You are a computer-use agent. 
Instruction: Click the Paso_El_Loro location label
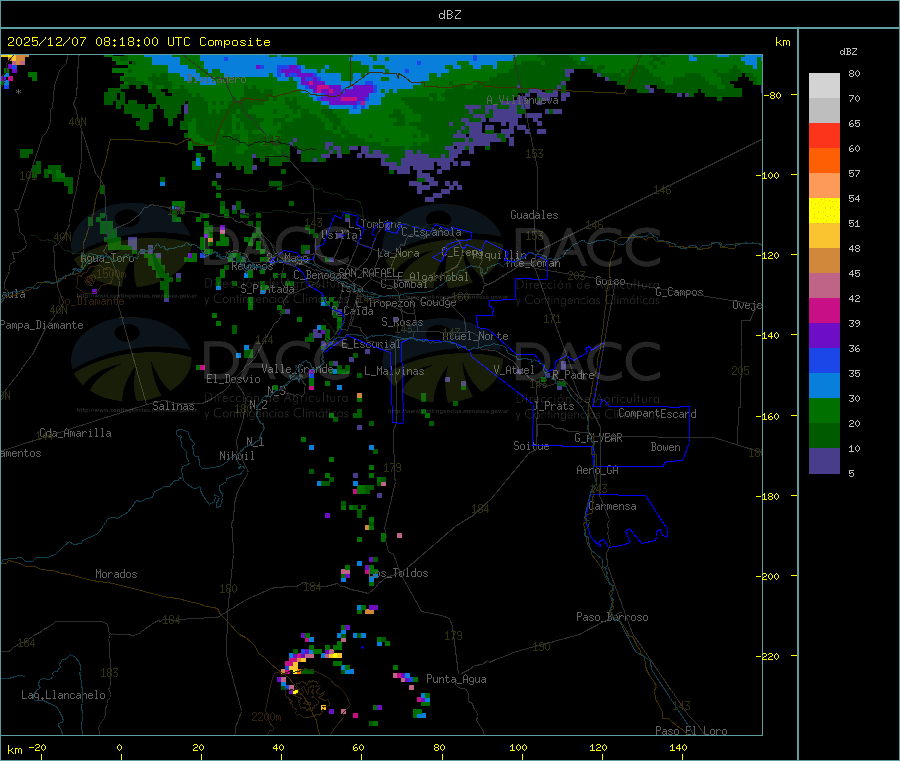point(691,731)
